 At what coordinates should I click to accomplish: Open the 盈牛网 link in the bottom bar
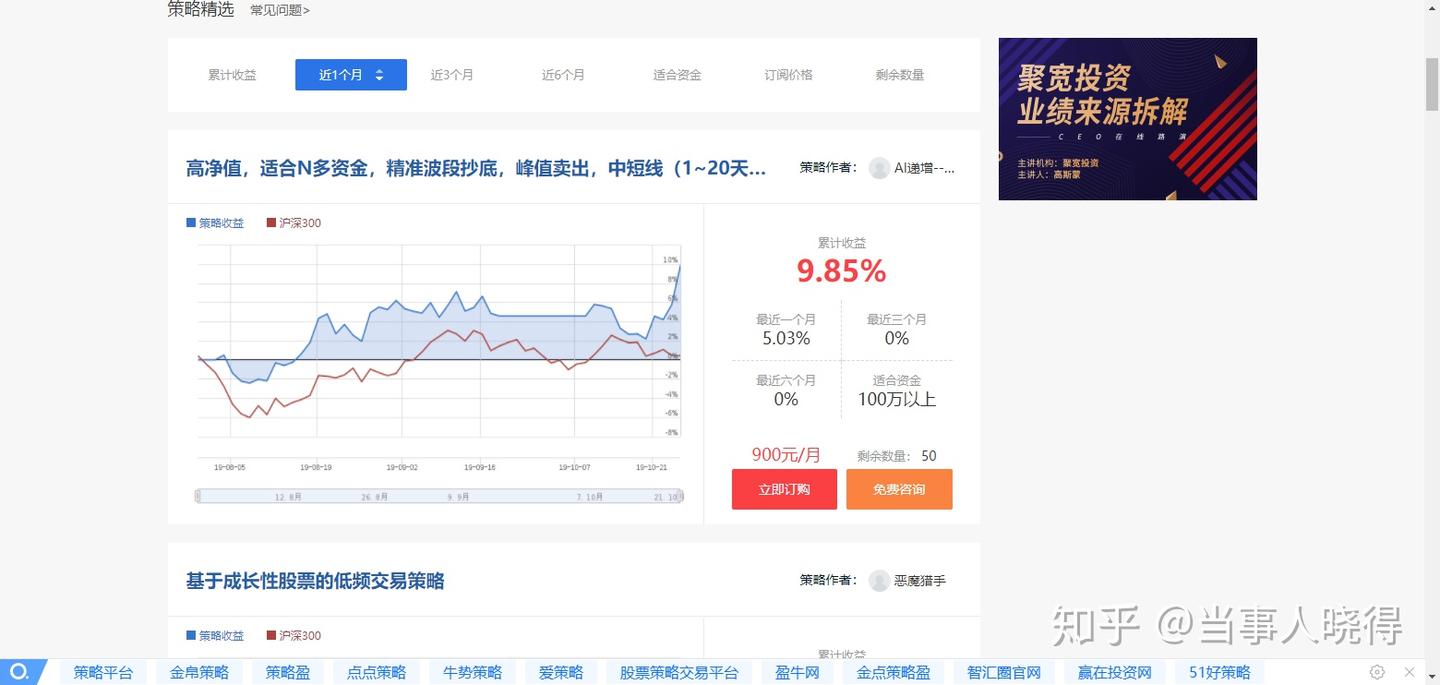pyautogui.click(x=796, y=672)
